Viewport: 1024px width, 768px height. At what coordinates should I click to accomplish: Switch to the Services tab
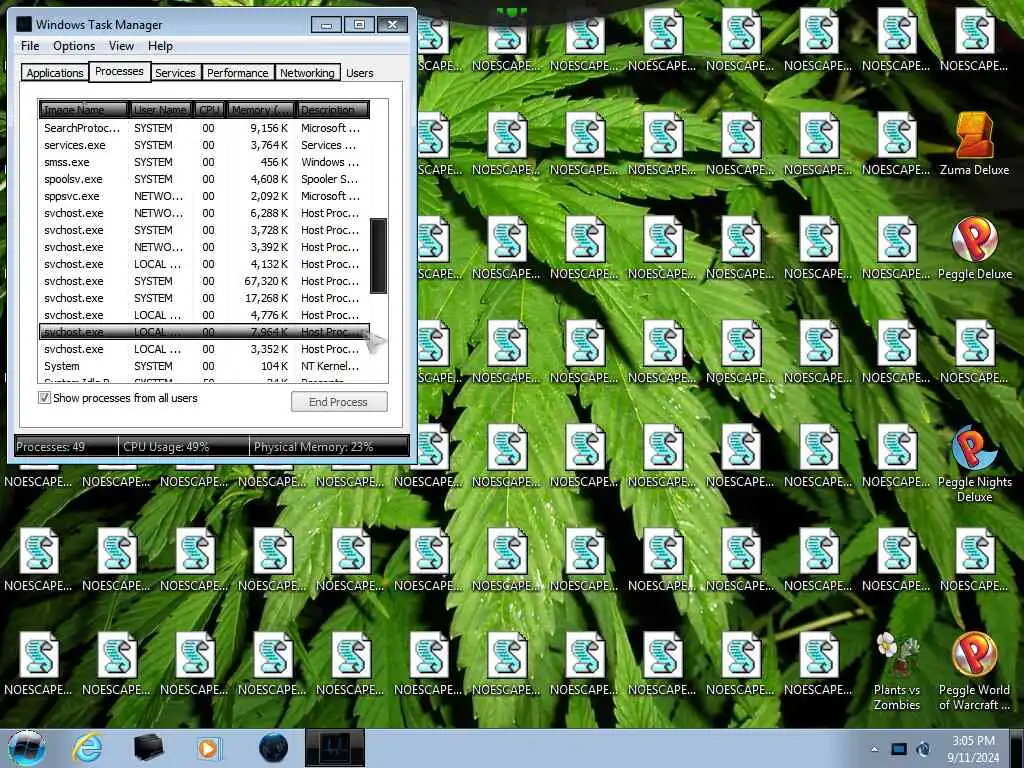click(x=175, y=72)
